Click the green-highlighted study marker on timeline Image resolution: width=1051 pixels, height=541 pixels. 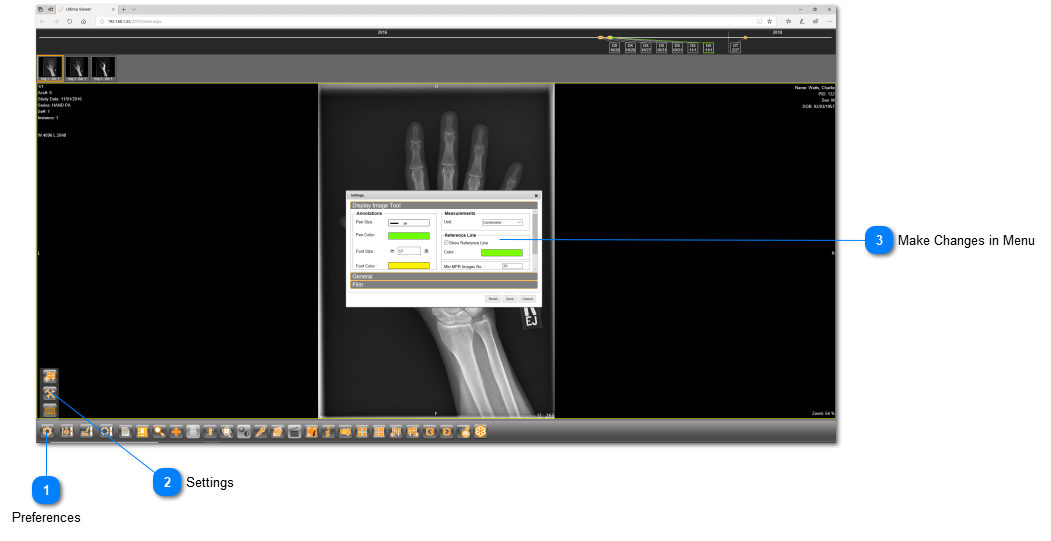(x=708, y=48)
